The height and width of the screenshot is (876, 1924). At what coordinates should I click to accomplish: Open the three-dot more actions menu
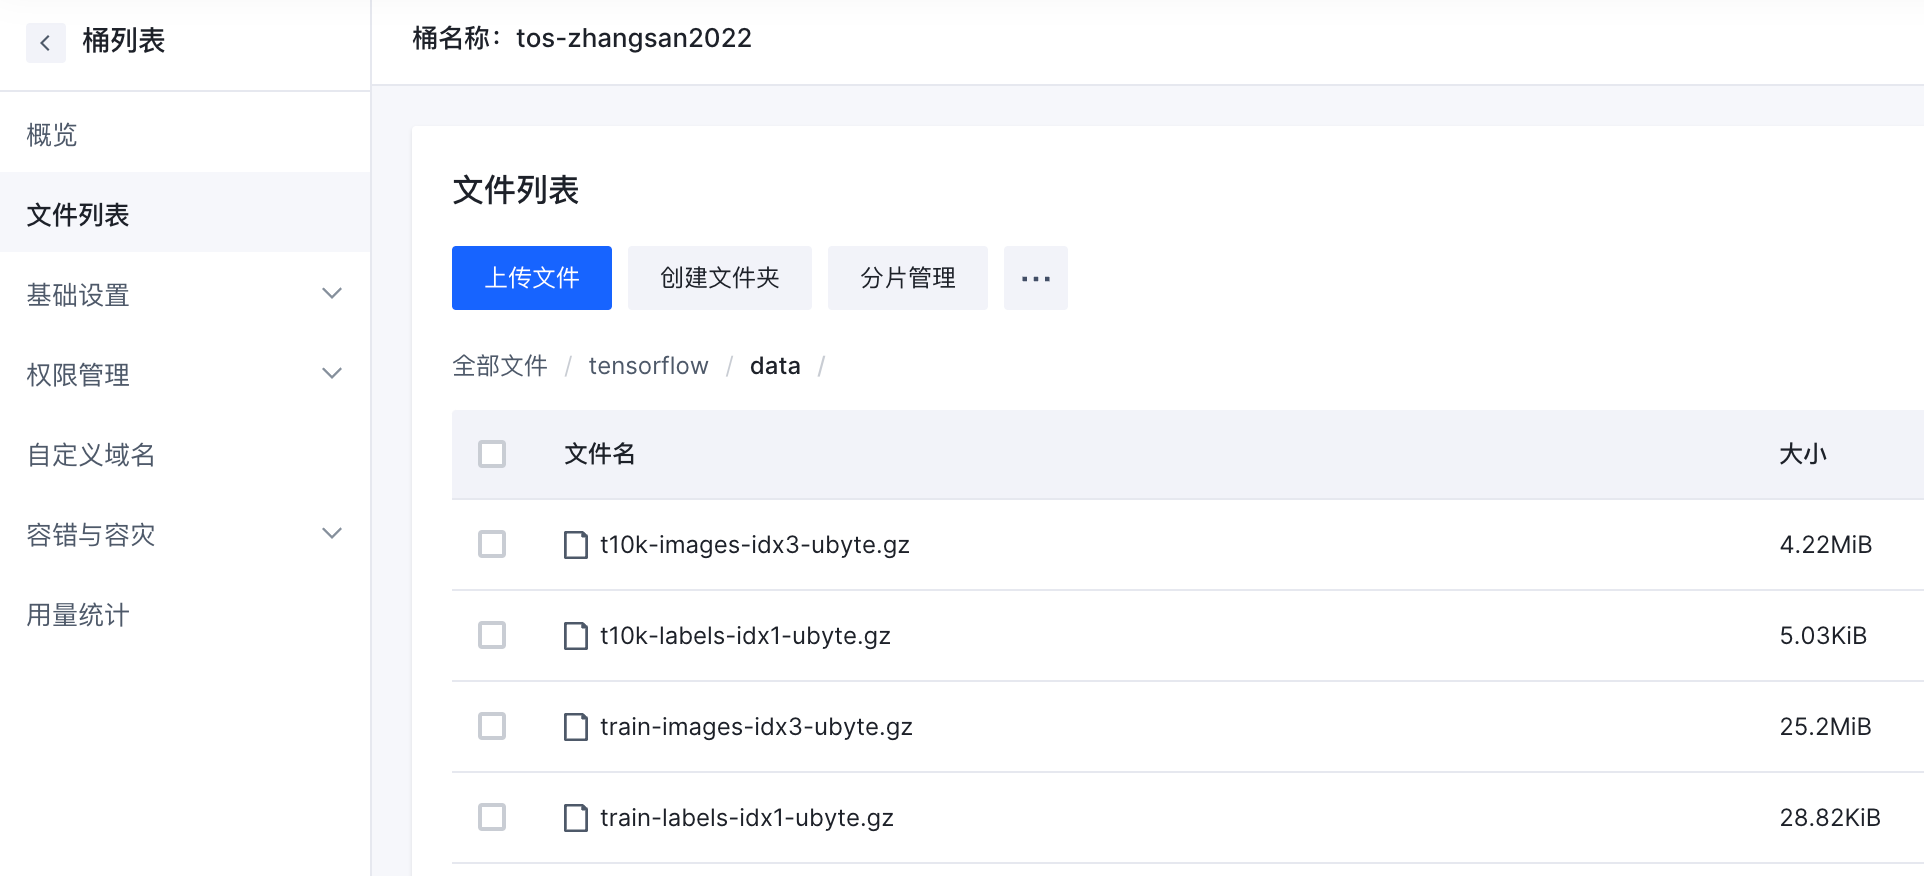1035,278
